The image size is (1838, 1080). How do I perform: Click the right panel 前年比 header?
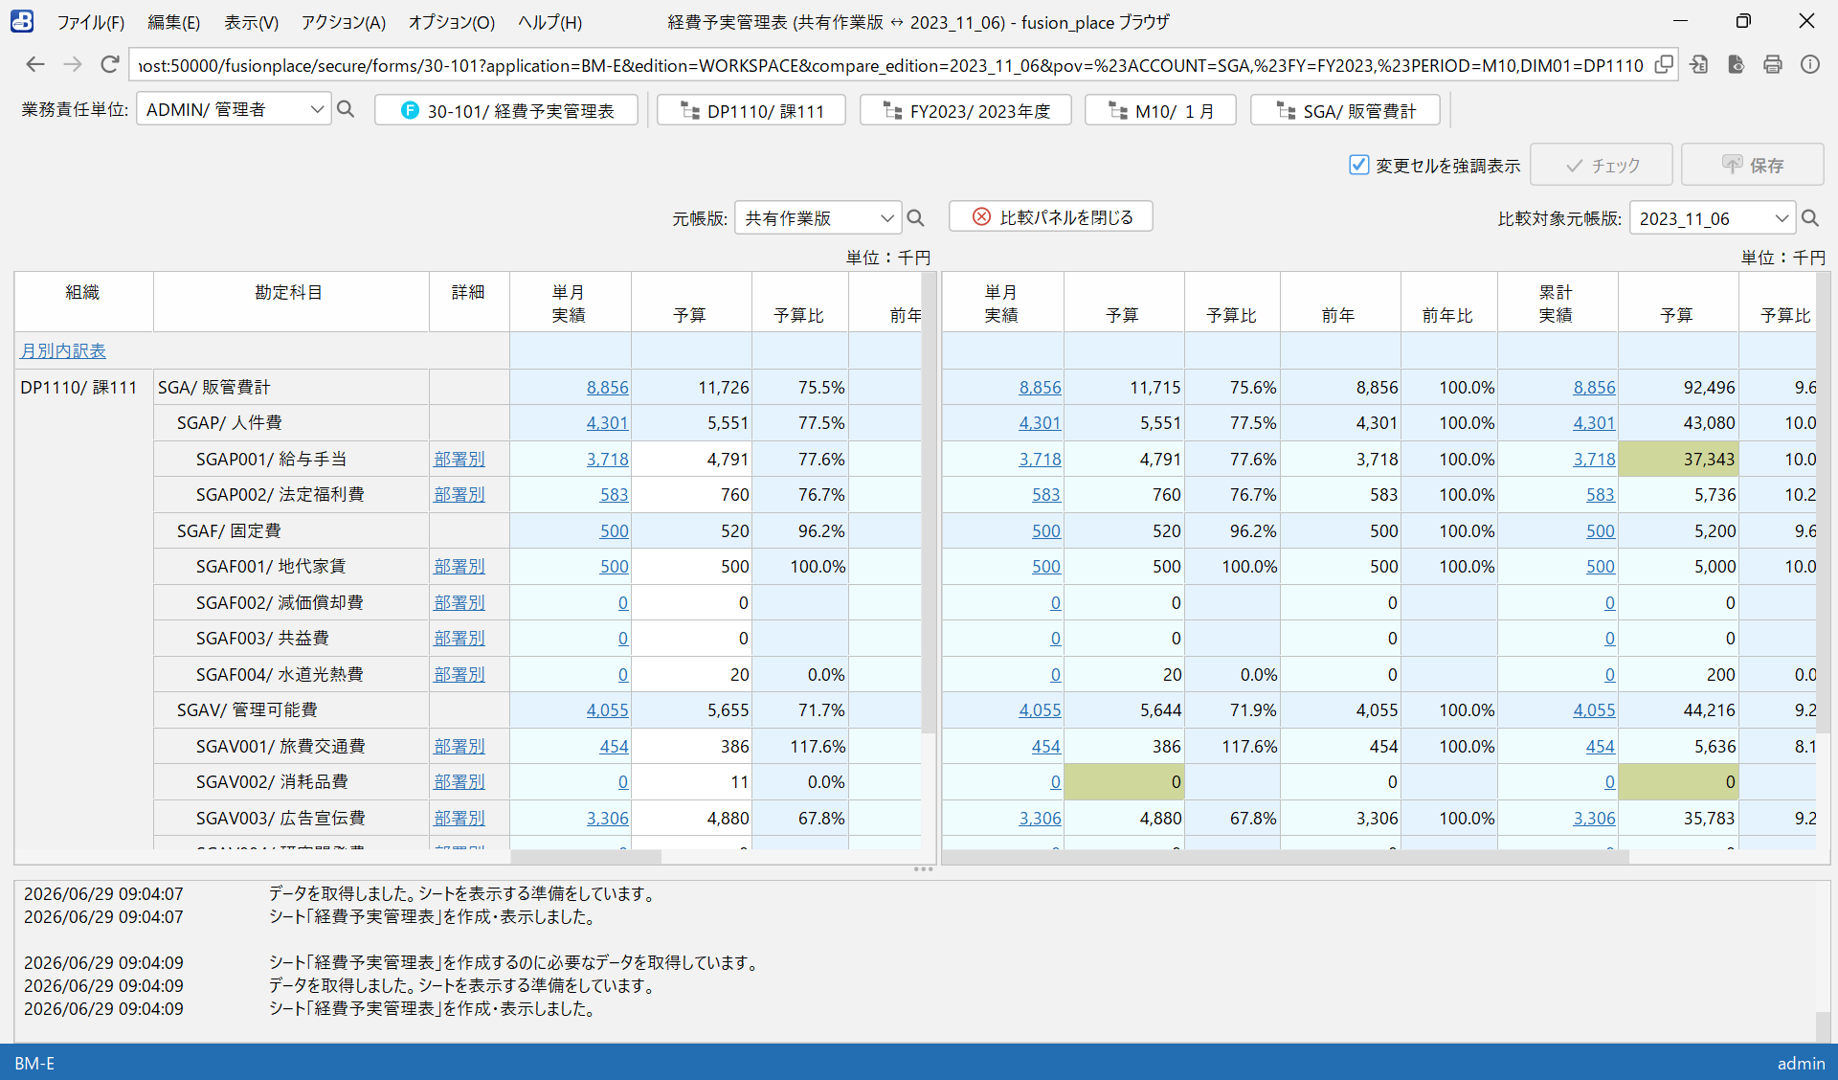pyautogui.click(x=1448, y=303)
